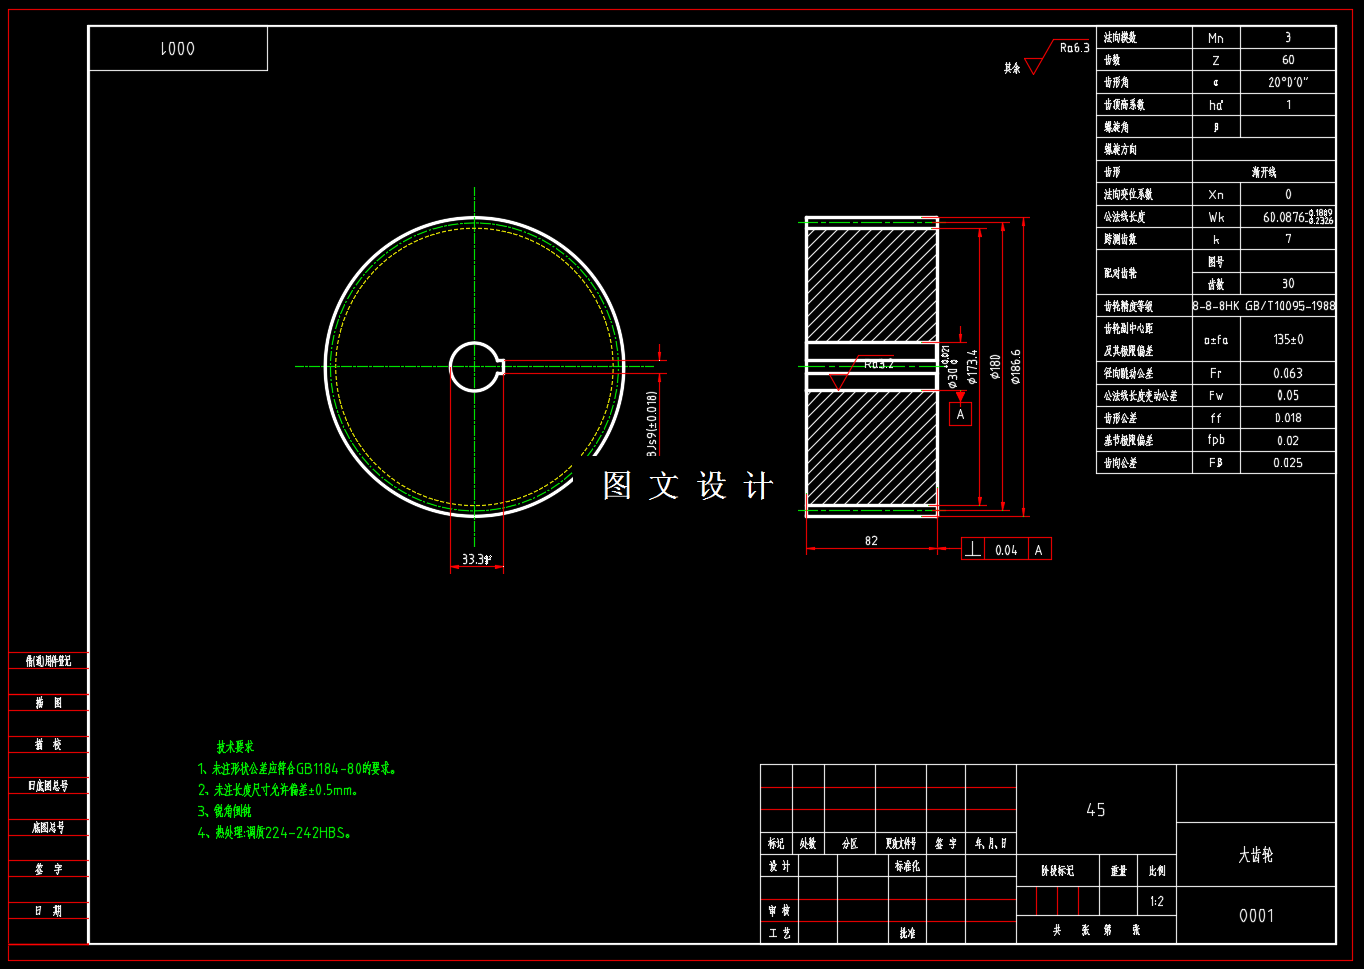
Task: Select the "ø180" diameter dimension
Action: click(x=995, y=367)
